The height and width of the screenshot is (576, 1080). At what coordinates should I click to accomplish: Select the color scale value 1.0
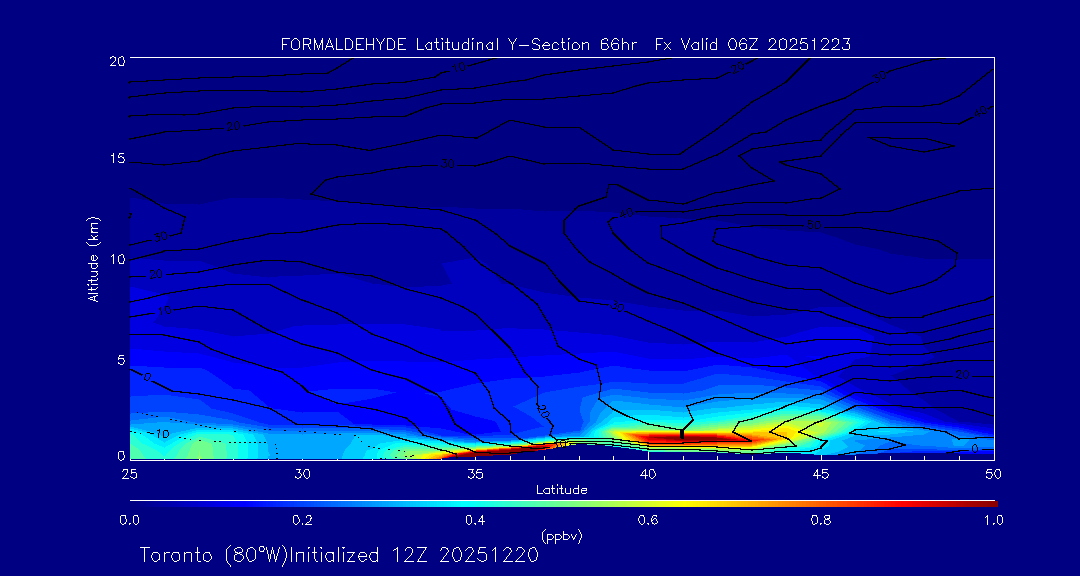point(993,520)
